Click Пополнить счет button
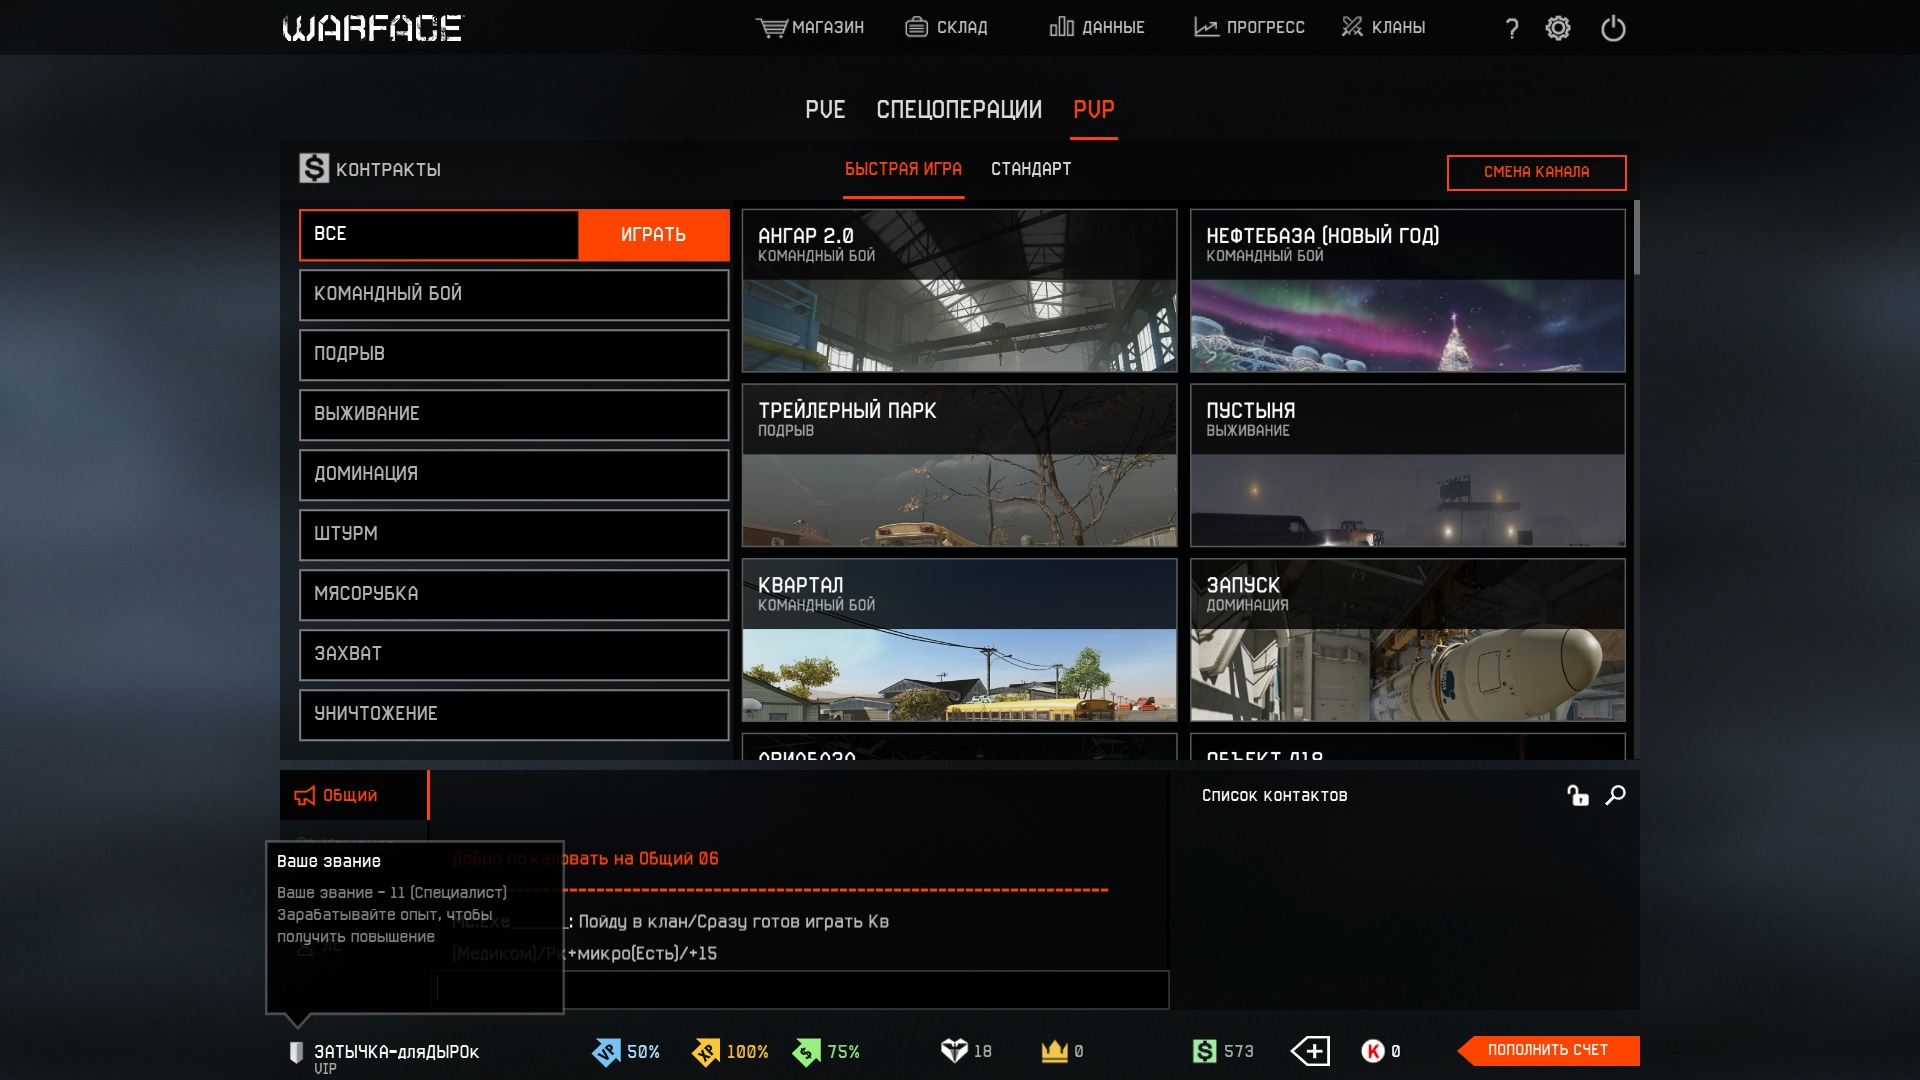 1547,1050
